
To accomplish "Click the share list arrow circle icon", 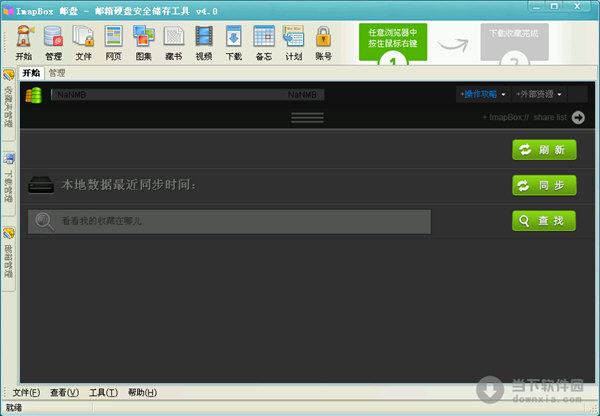I will [x=578, y=117].
